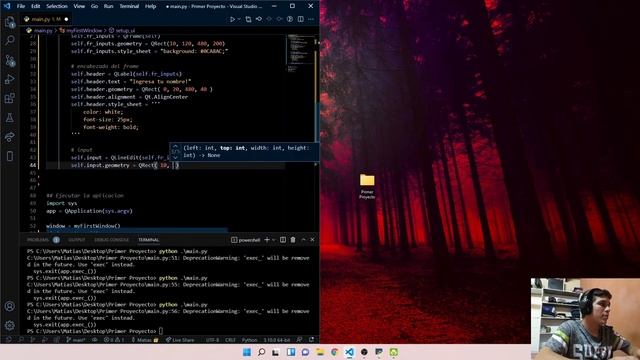The width and height of the screenshot is (640, 360).
Task: Run the Python file with play button
Action: click(232, 19)
